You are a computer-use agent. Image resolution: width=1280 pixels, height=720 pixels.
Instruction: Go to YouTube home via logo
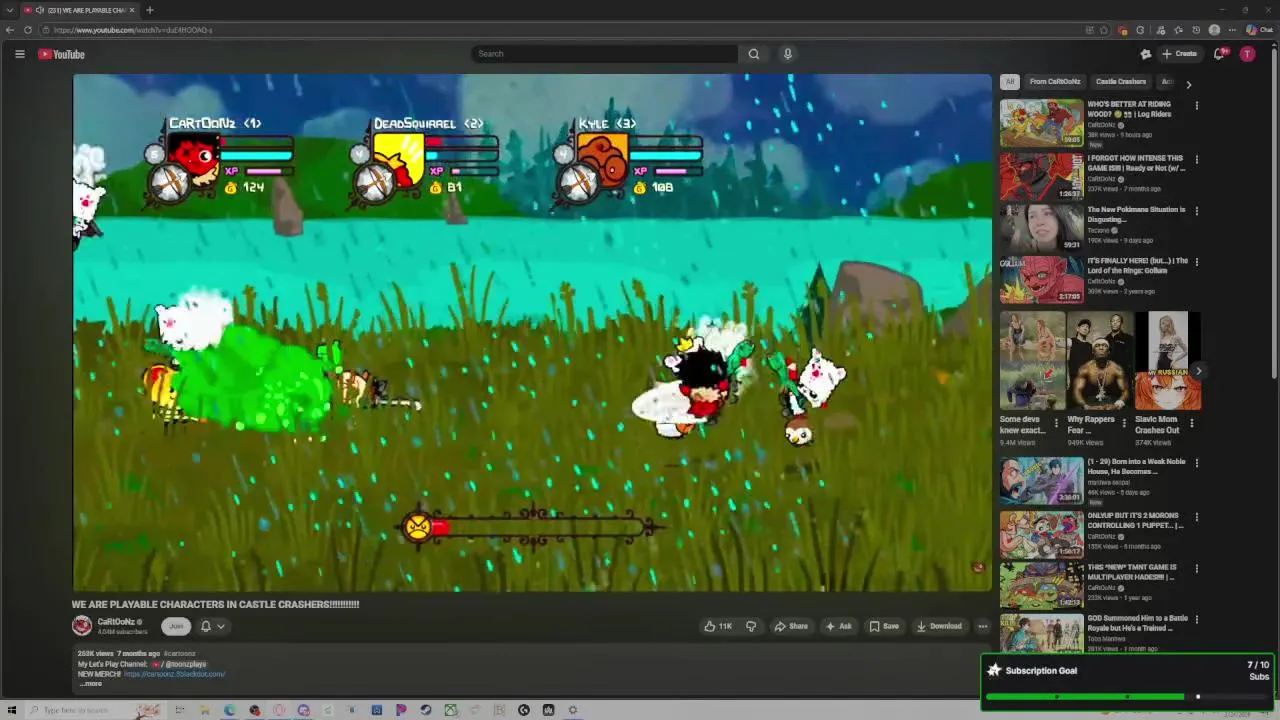[x=62, y=54]
